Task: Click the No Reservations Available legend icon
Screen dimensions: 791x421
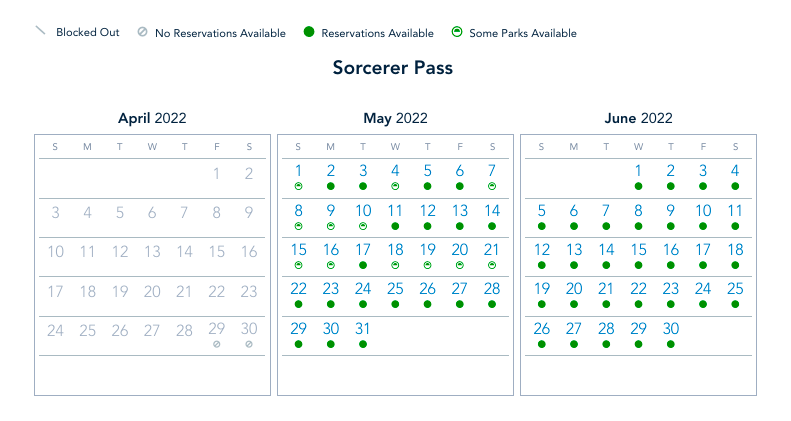Action: pos(142,32)
